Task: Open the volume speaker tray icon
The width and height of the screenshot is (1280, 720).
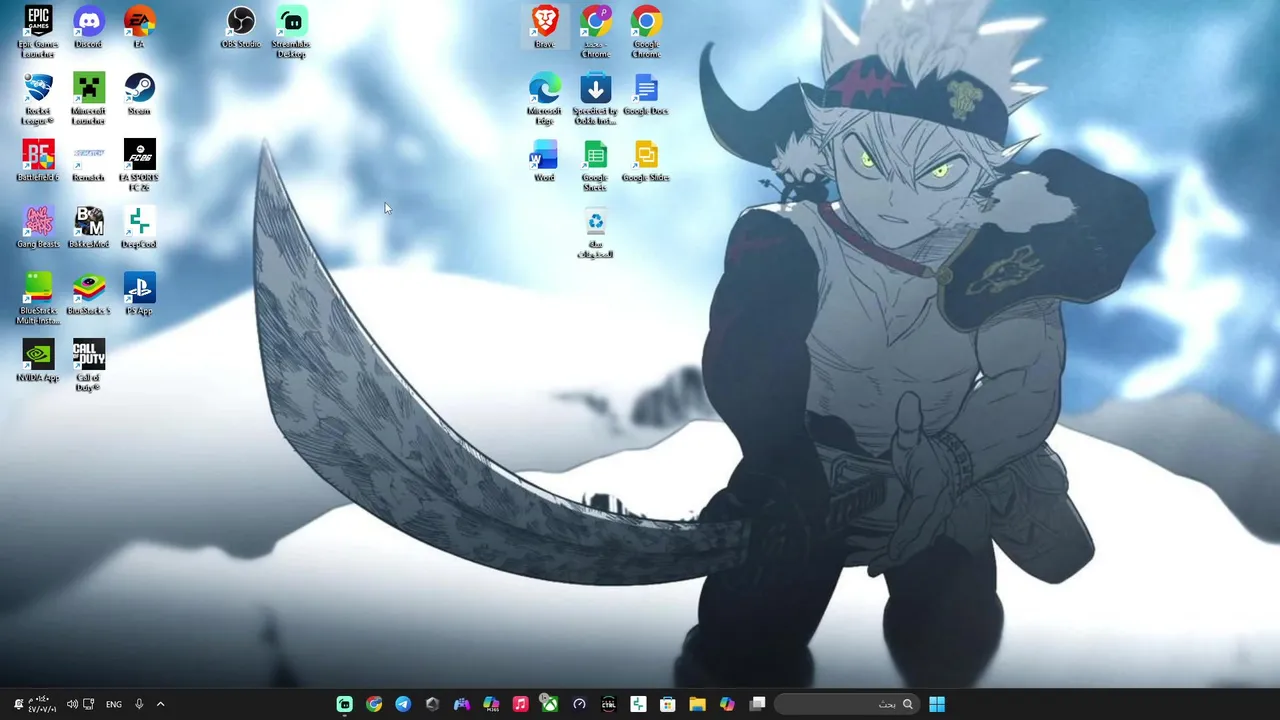Action: click(72, 704)
